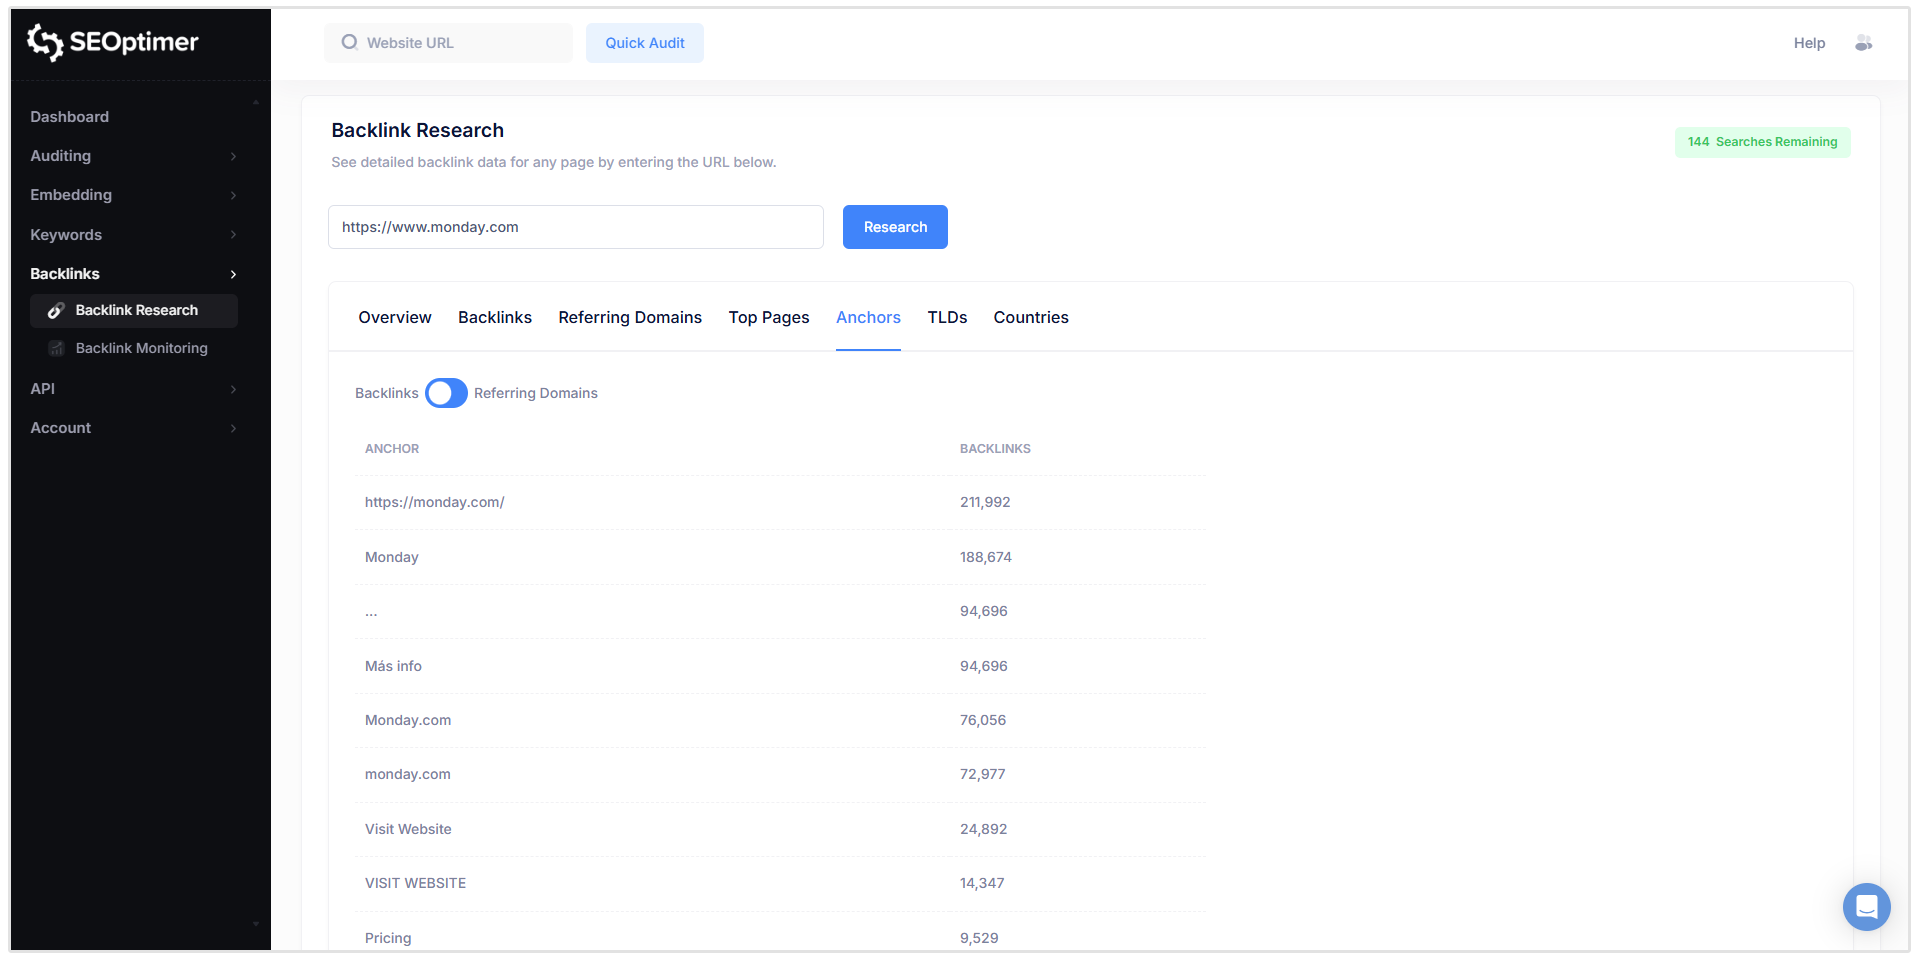
Task: Toggle Backlinks to Referring Domains switch
Action: [x=446, y=393]
